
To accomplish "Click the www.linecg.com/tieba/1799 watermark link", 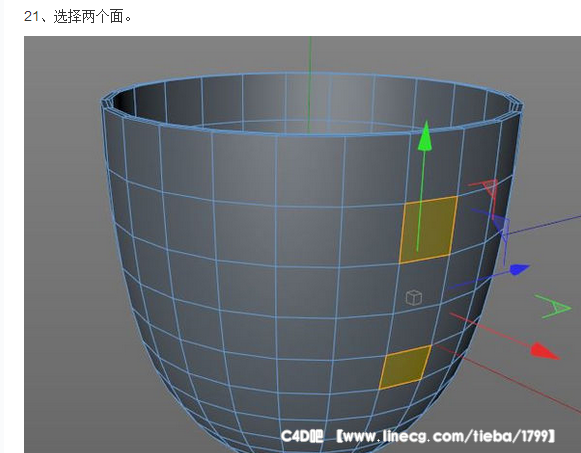I will [x=446, y=436].
